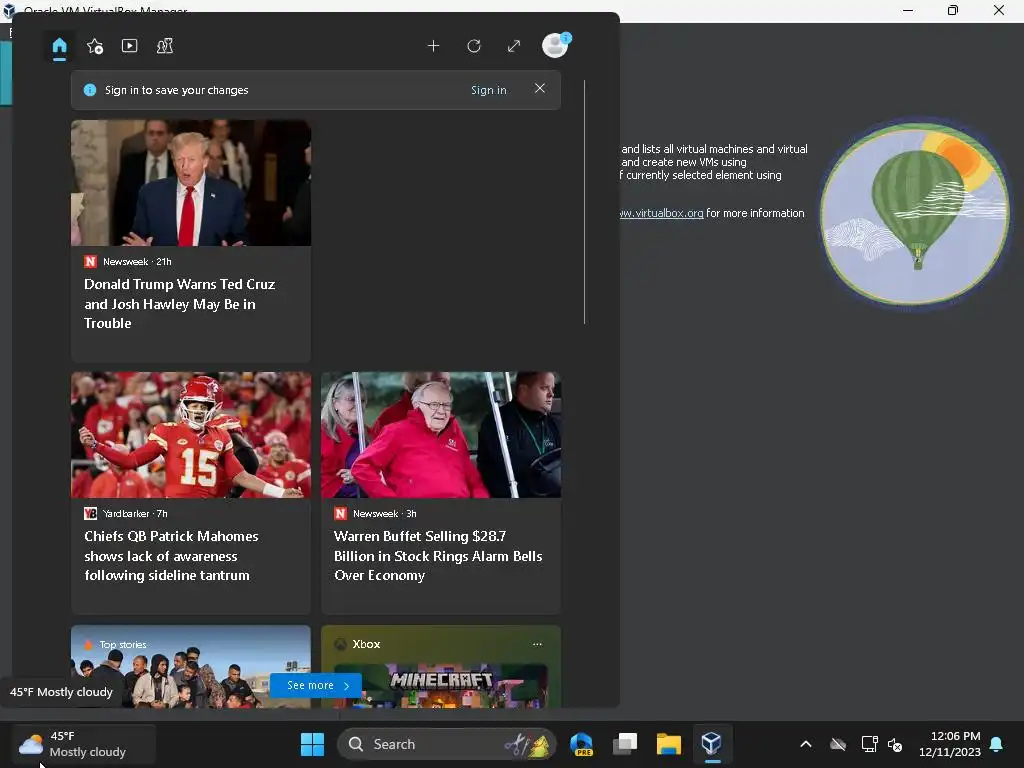Open the profile avatar settings
This screenshot has width=1024, height=768.
click(556, 46)
